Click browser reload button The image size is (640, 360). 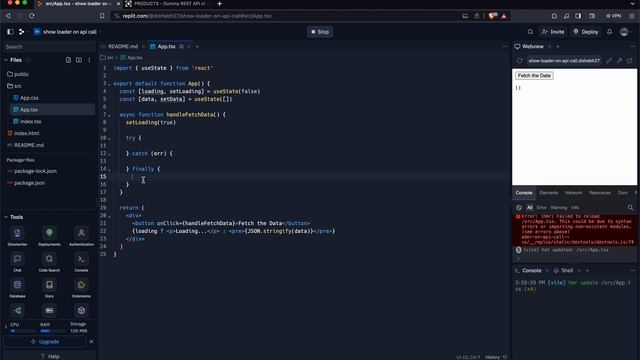(31, 16)
